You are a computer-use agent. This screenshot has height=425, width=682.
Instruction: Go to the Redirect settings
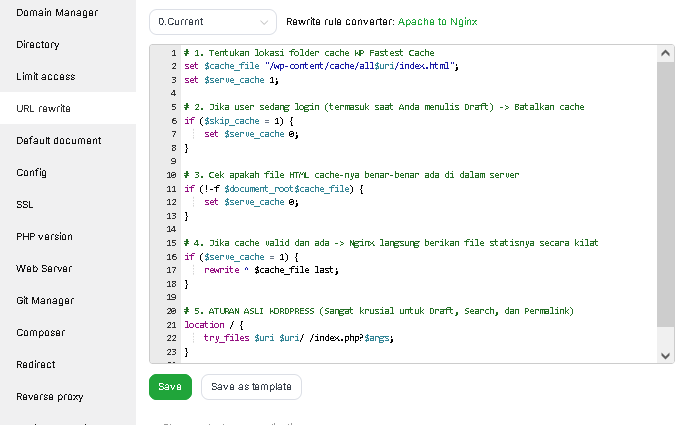pyautogui.click(x=36, y=365)
